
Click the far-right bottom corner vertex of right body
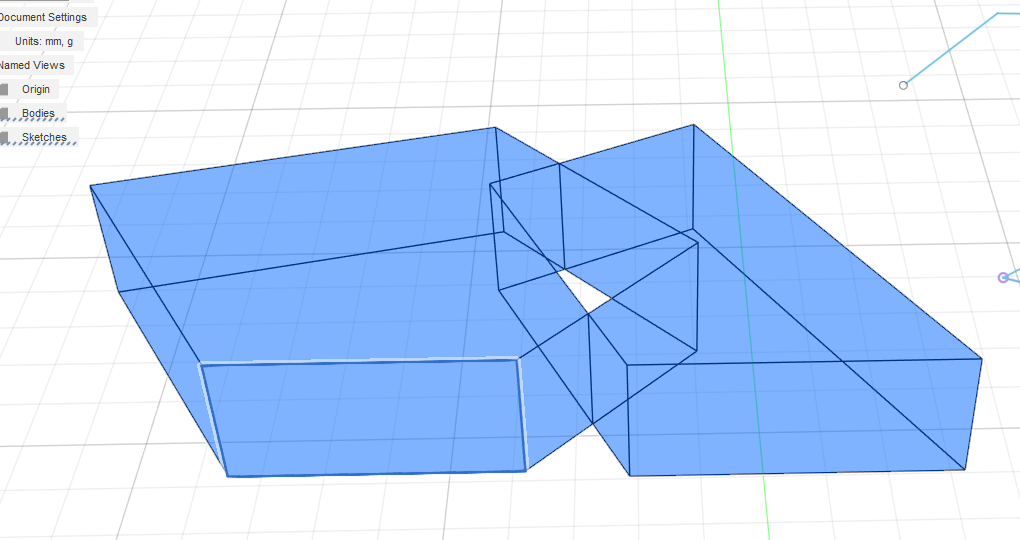tap(965, 468)
